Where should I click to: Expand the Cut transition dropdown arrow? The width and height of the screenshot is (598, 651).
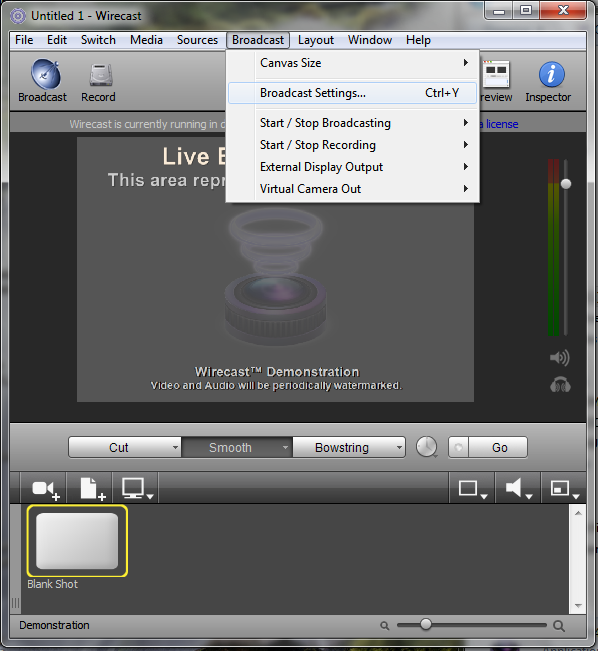pos(175,448)
